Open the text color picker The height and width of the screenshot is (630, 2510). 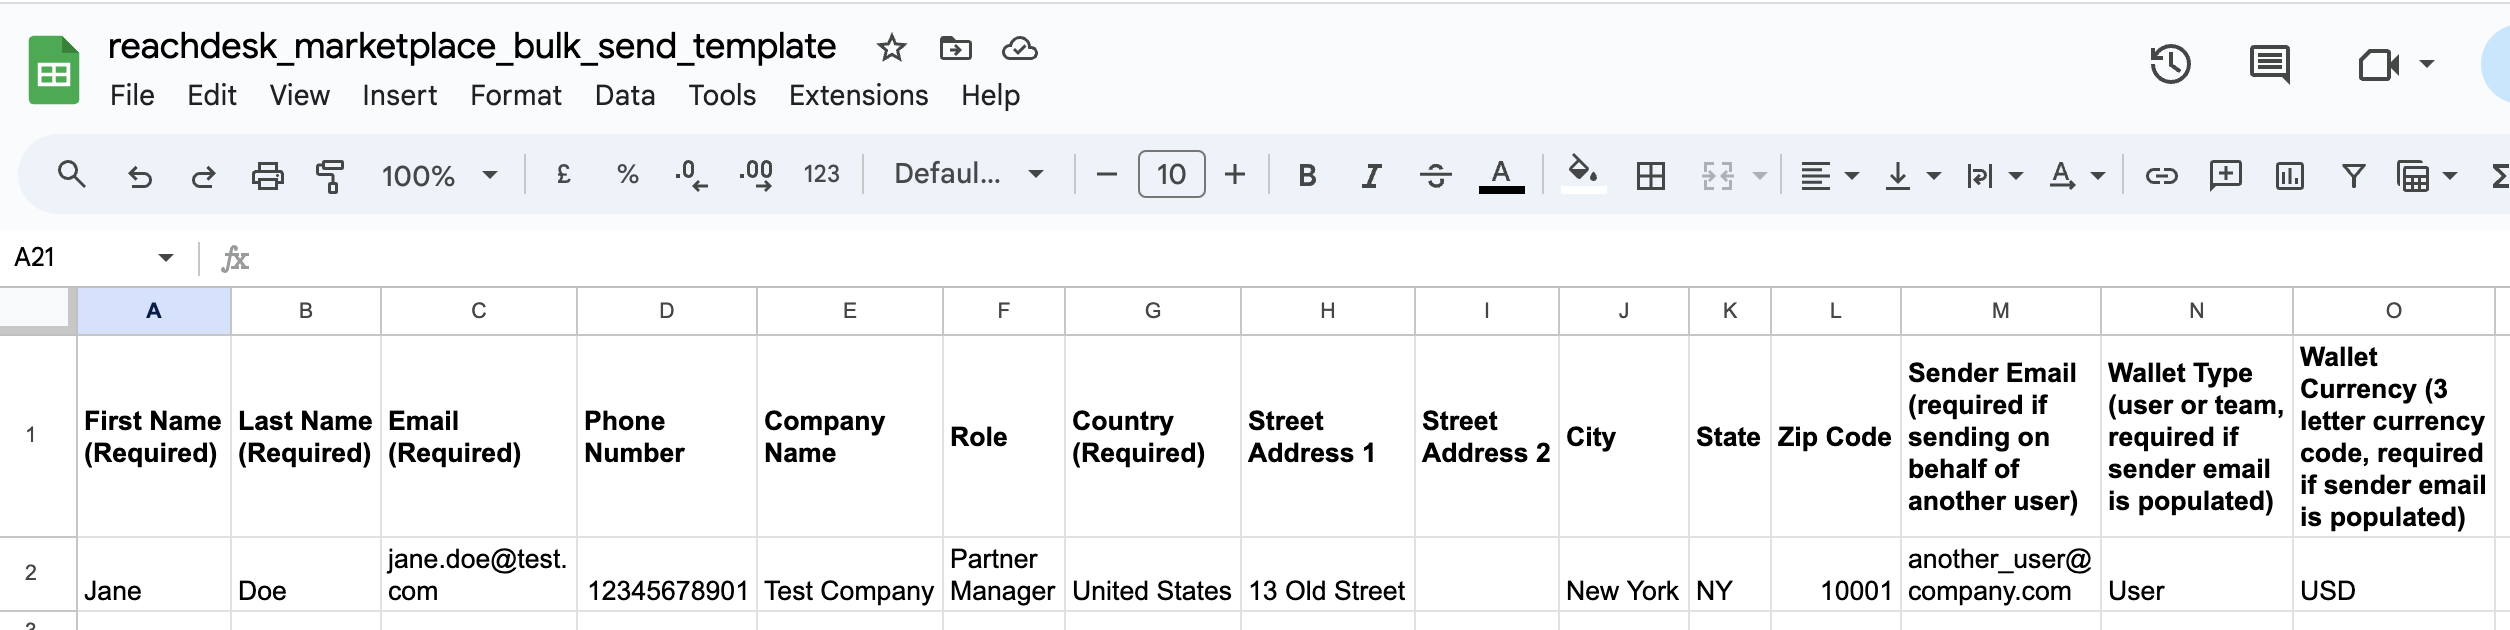click(x=1501, y=176)
